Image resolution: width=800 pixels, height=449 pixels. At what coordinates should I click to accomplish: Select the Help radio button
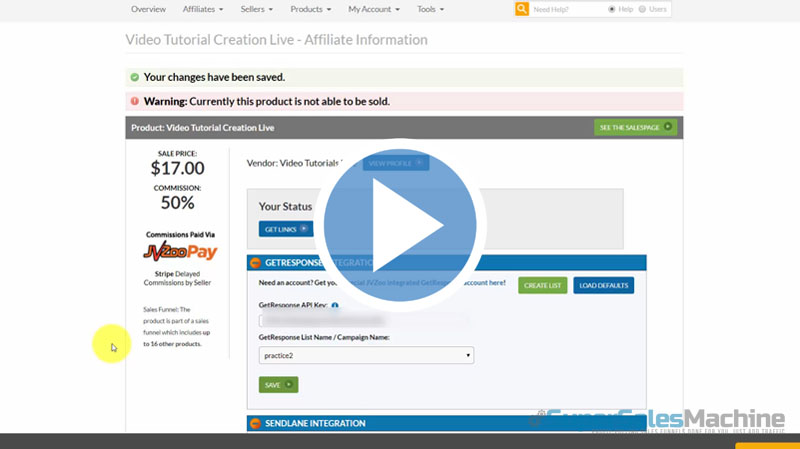pyautogui.click(x=612, y=9)
